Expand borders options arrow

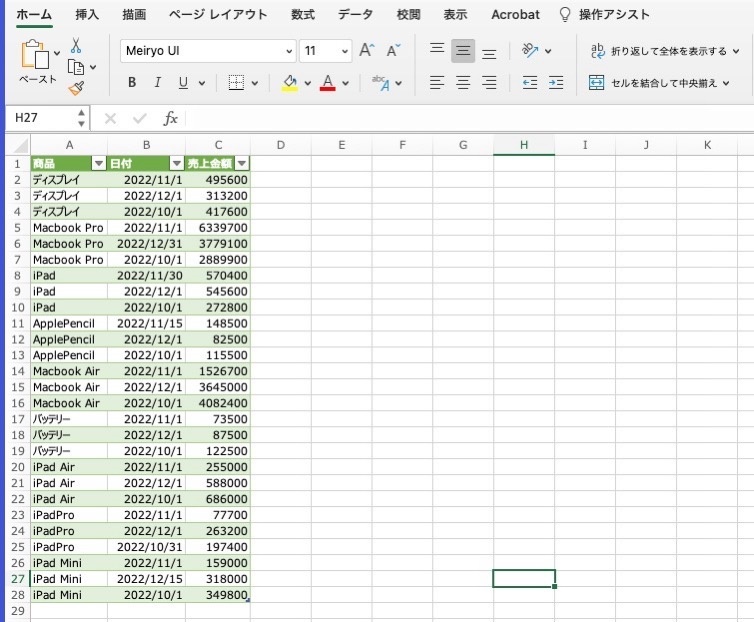pyautogui.click(x=255, y=83)
